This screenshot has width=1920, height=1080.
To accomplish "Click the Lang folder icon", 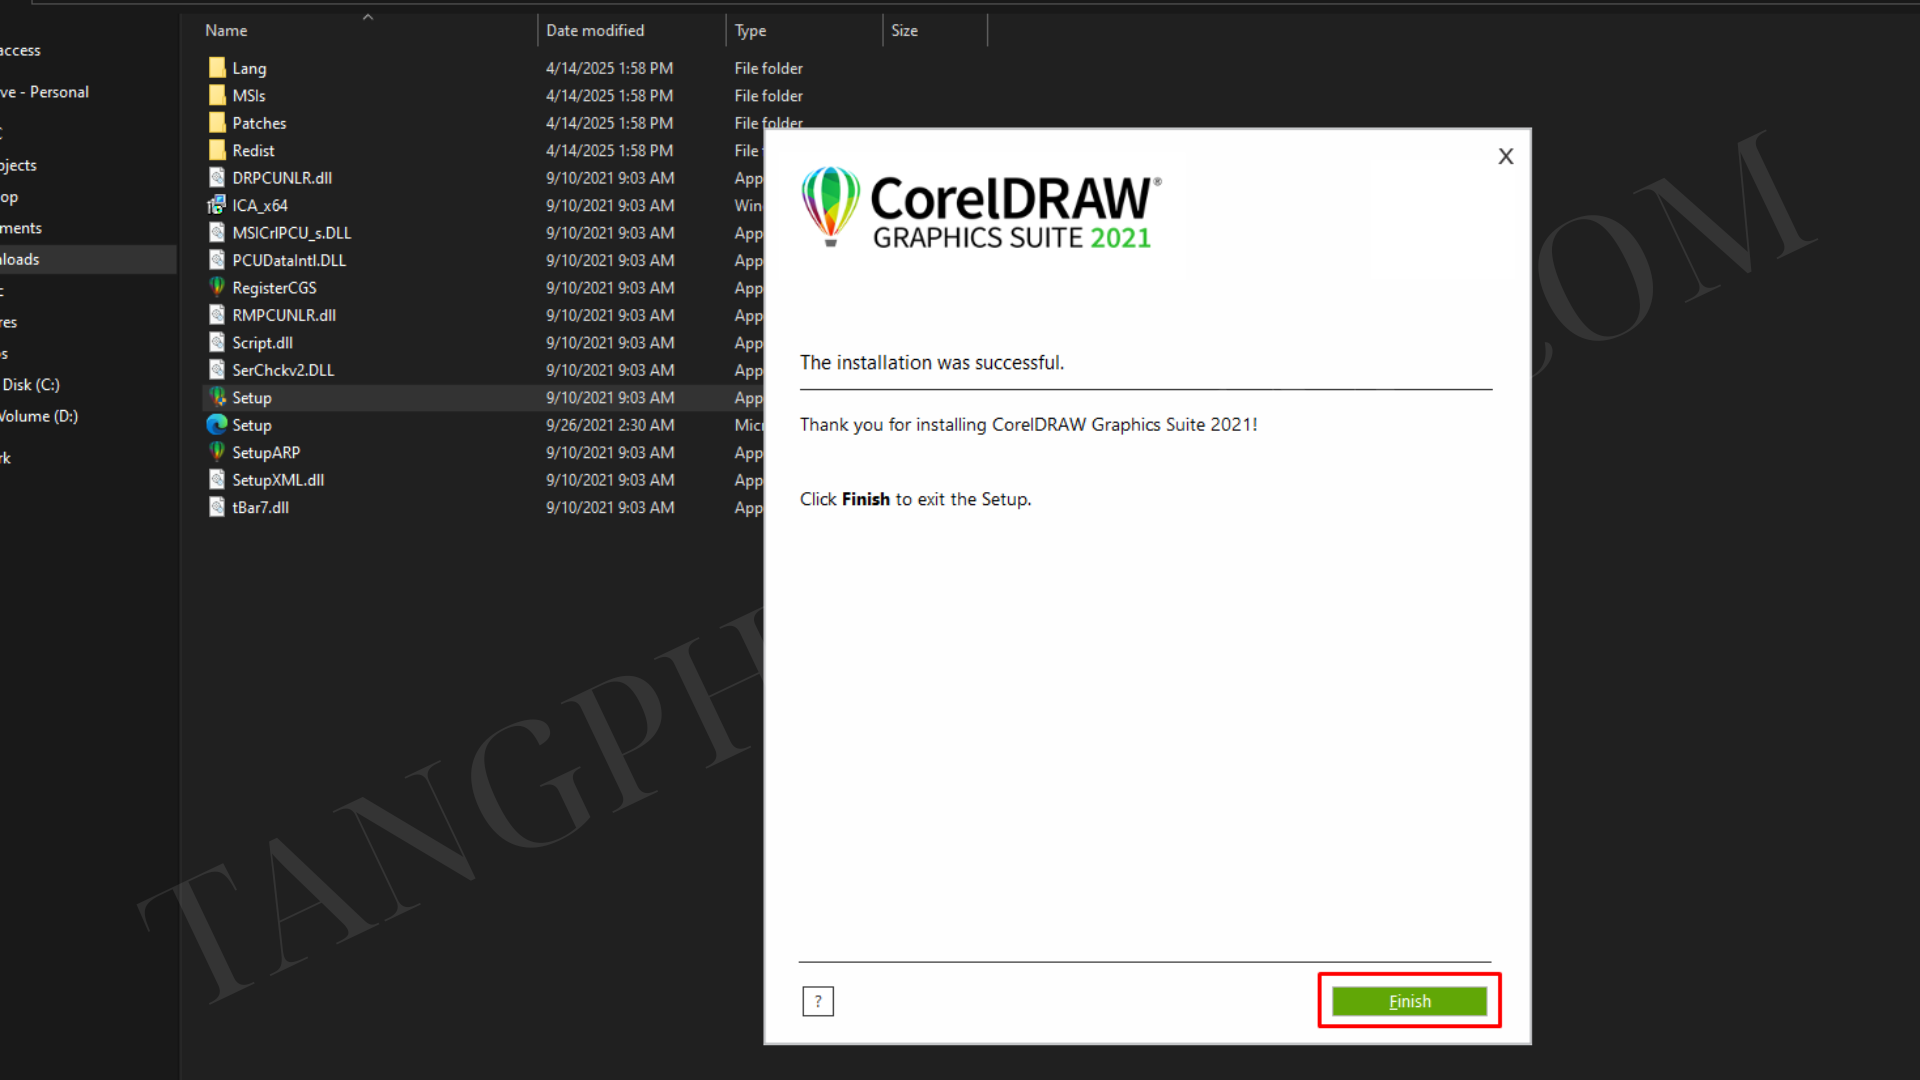I will pos(217,68).
